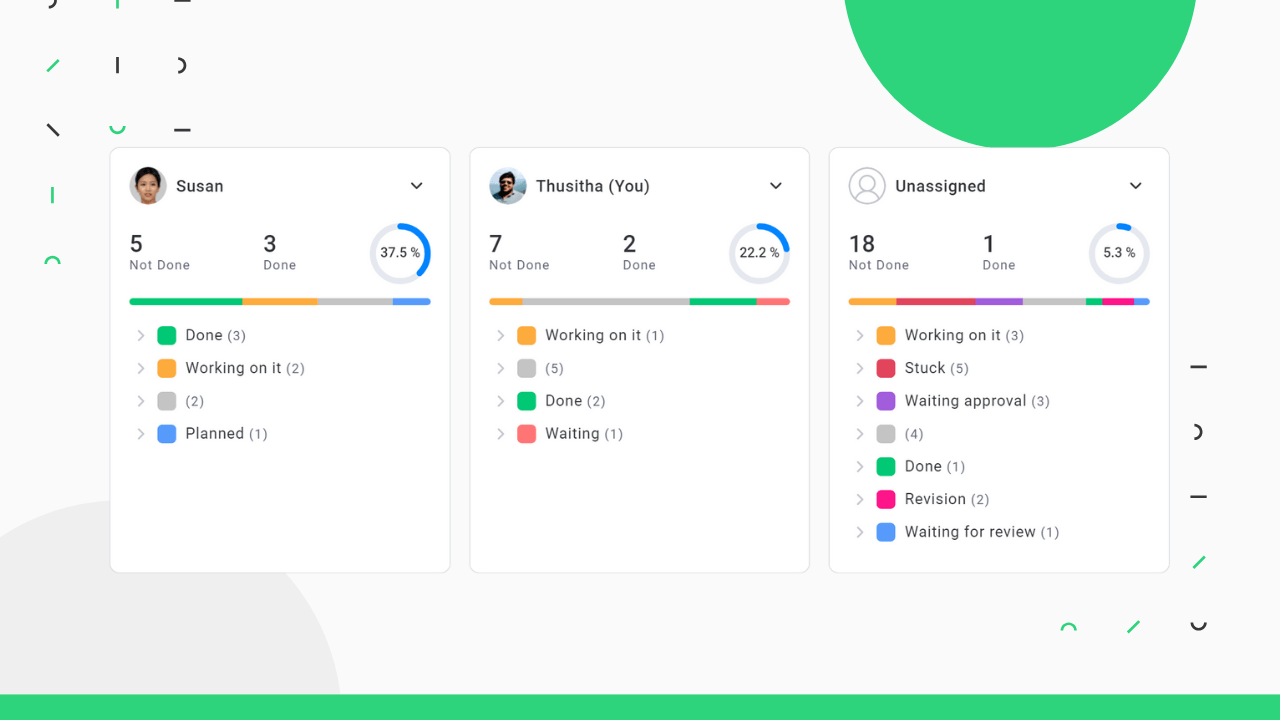Click Thusitha's profile avatar

[508, 186]
